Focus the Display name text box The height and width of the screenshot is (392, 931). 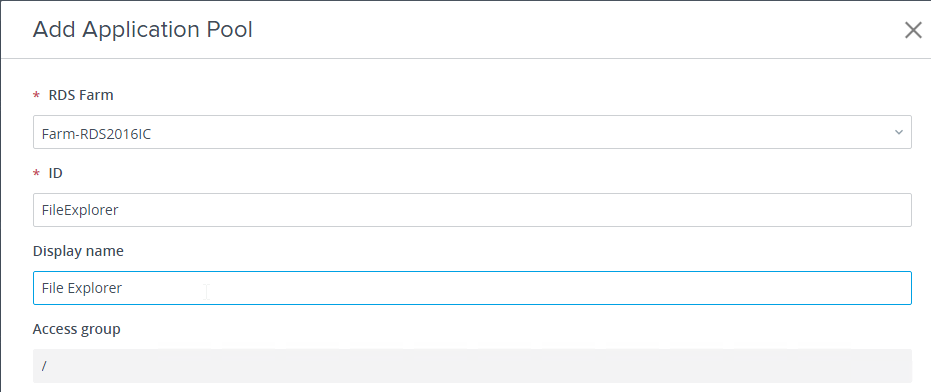472,288
